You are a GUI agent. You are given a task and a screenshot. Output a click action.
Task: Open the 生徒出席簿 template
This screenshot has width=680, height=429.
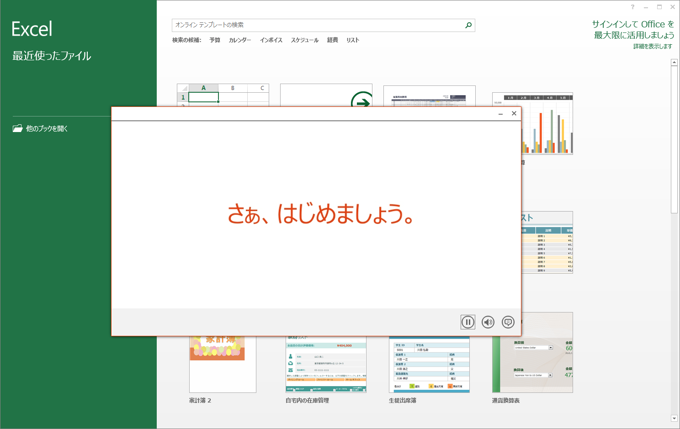(429, 364)
